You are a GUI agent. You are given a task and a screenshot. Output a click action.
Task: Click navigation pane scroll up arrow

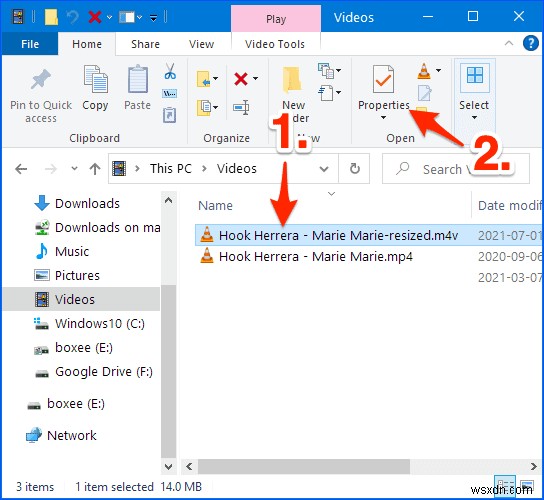[x=168, y=201]
